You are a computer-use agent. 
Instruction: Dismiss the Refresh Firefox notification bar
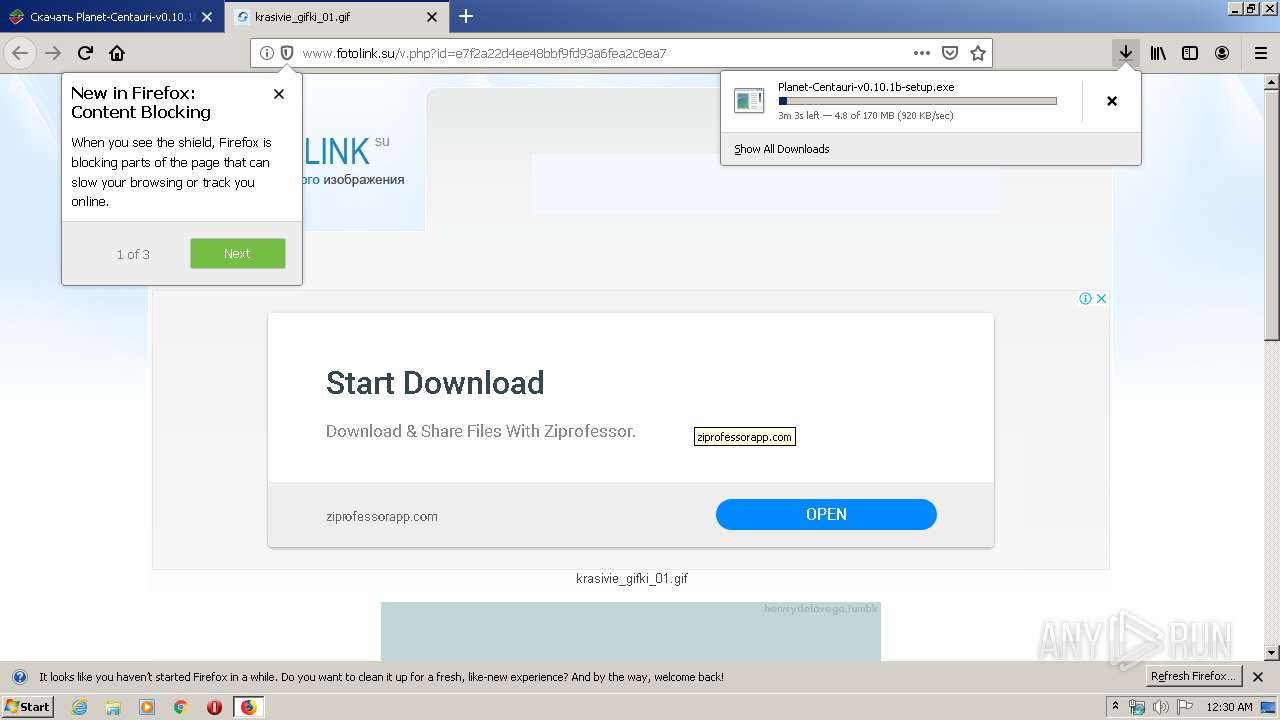point(1258,677)
